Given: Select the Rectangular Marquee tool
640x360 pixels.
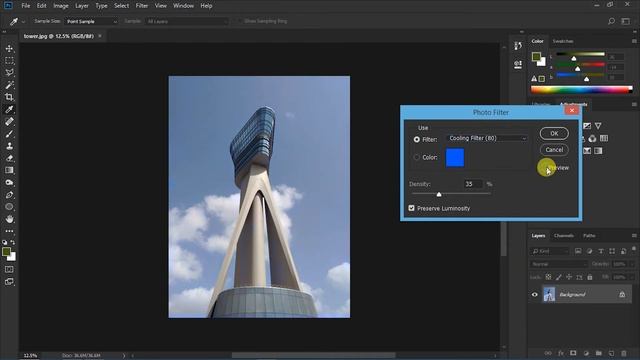Looking at the screenshot, I should [x=9, y=61].
